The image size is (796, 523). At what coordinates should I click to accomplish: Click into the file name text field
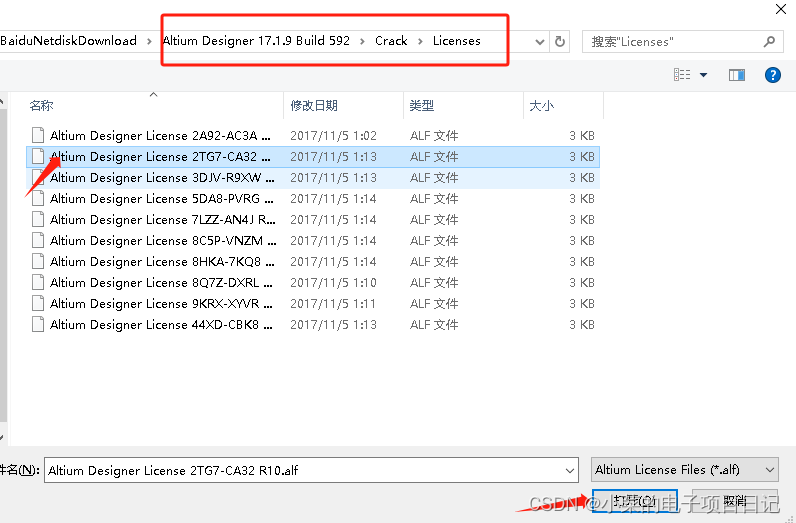click(300, 469)
